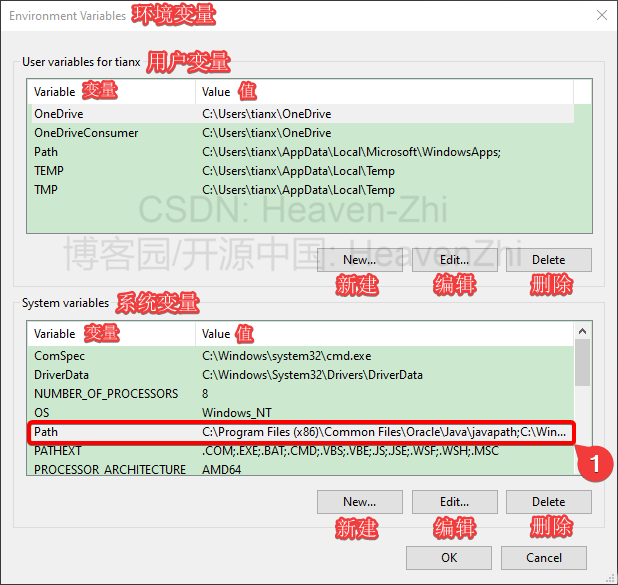Click the system variables scrollbar thumb

pos(583,363)
